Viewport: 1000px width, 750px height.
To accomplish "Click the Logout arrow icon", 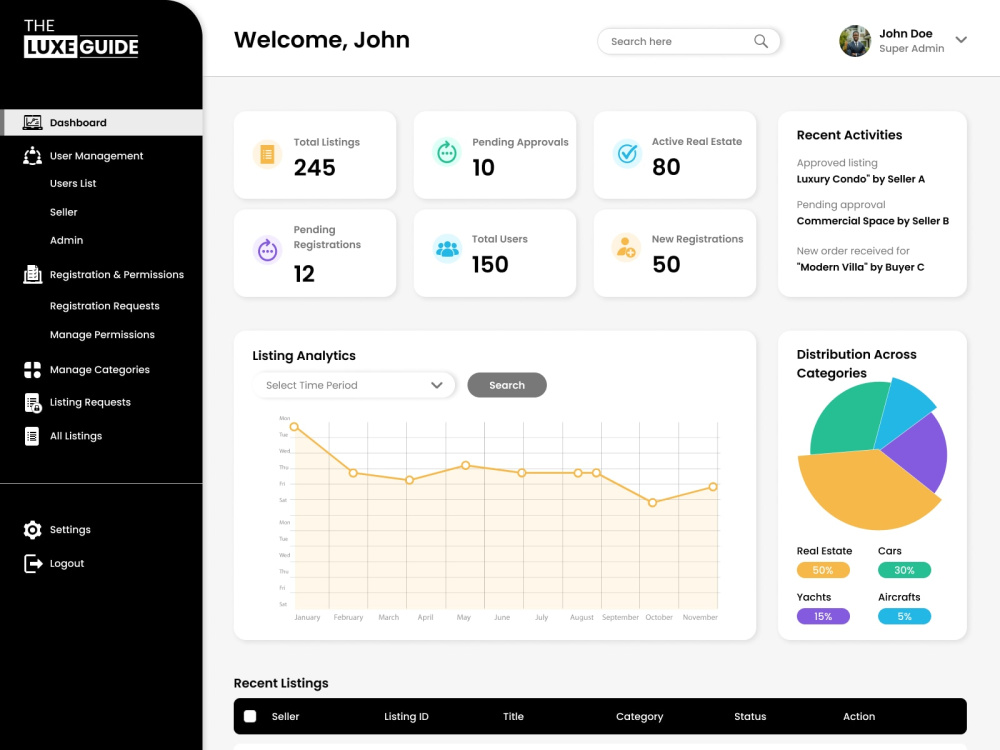I will pos(33,564).
